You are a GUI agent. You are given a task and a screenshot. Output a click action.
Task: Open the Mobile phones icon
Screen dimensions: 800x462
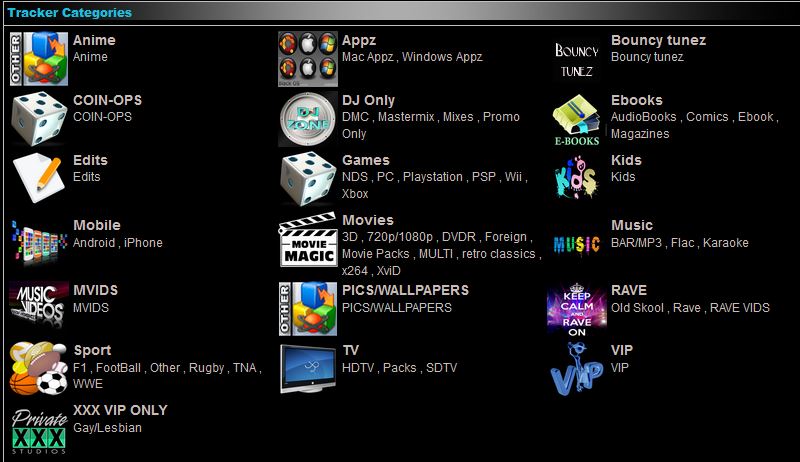(39, 244)
